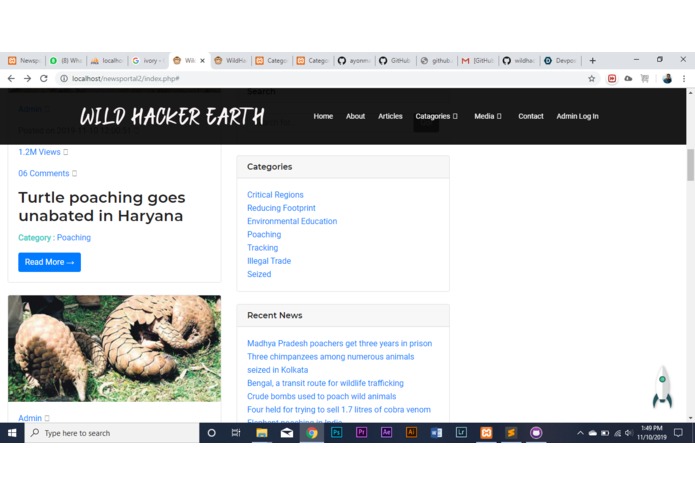Open the Tracking category link
The image size is (695, 494).
(x=262, y=248)
